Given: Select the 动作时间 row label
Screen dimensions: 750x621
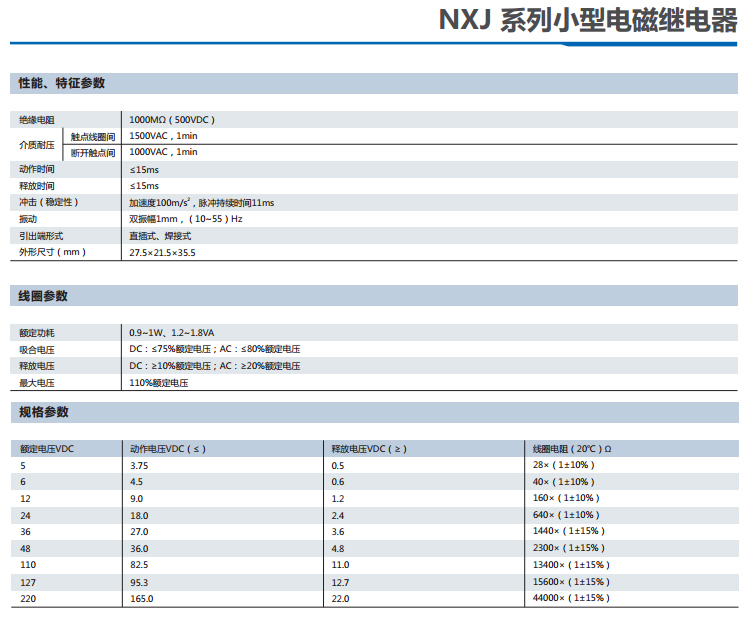Looking at the screenshot, I should tap(37, 169).
